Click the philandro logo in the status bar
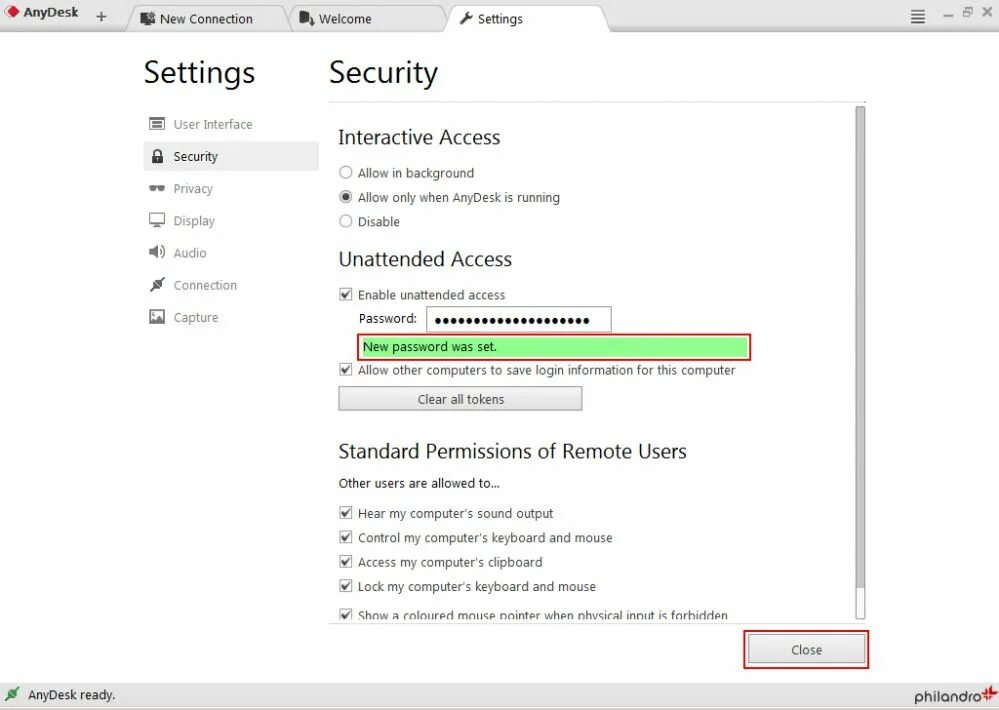 pyautogui.click(x=955, y=695)
